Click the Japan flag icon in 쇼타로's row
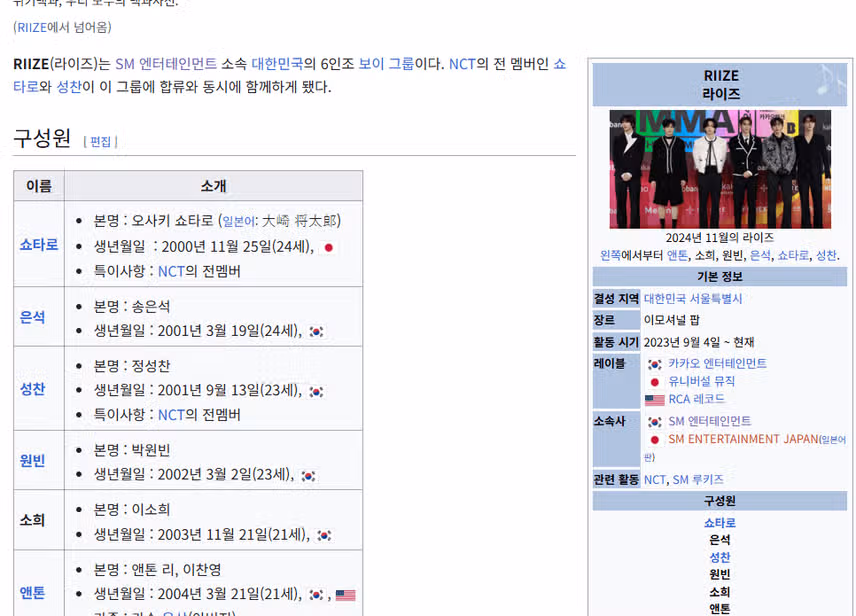Image resolution: width=856 pixels, height=616 pixels. click(328, 247)
